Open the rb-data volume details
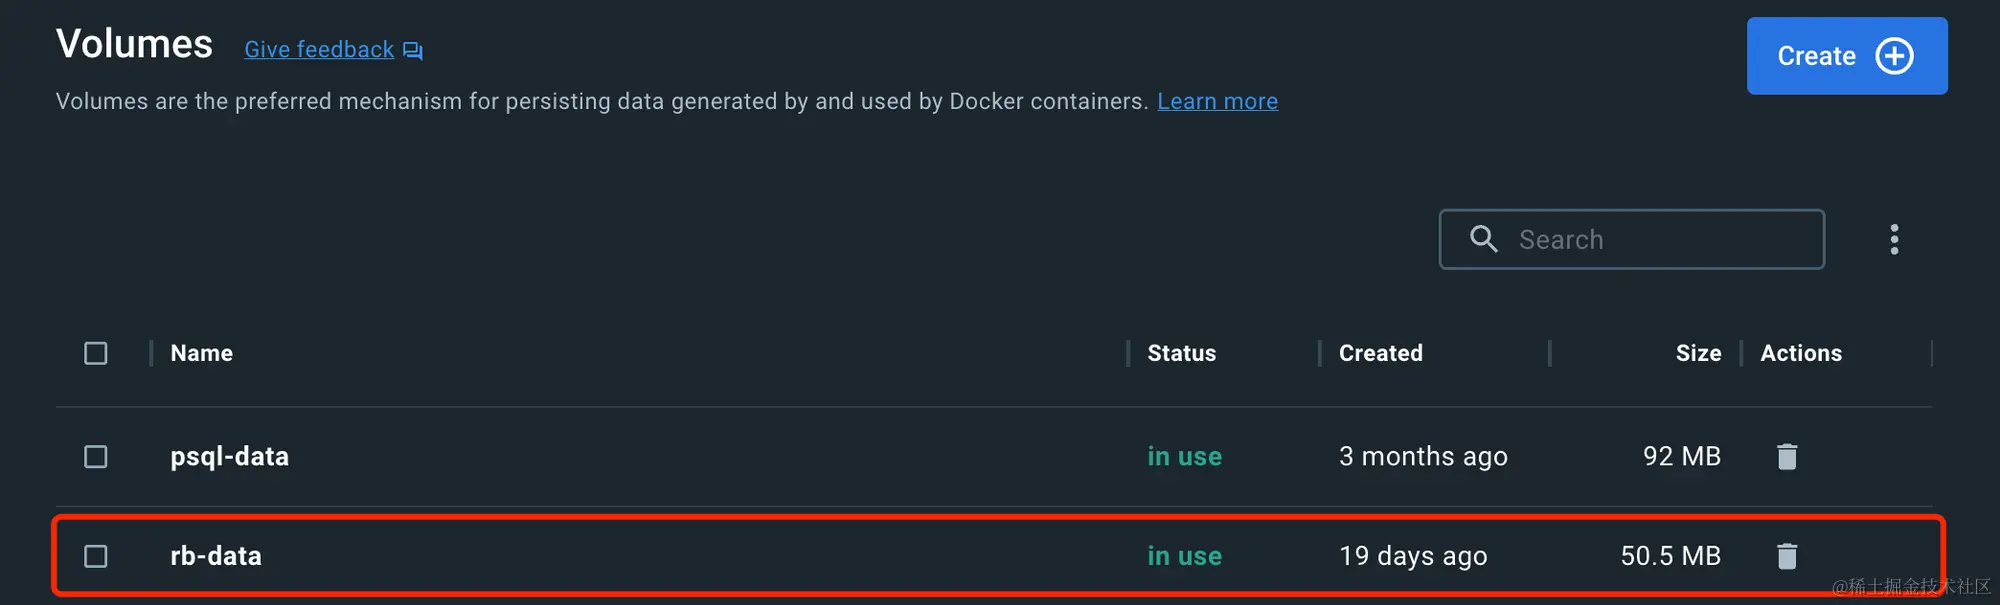Viewport: 2000px width, 605px height. pyautogui.click(x=216, y=556)
